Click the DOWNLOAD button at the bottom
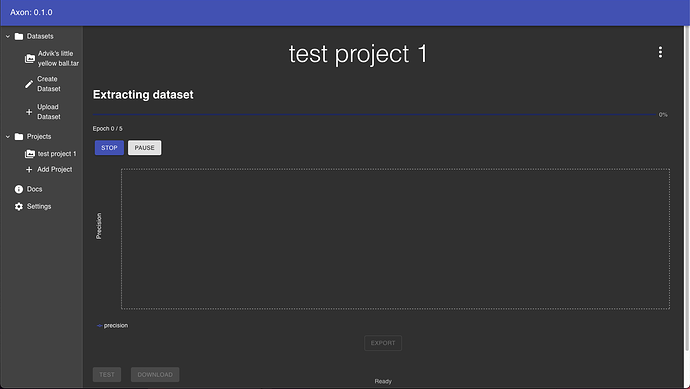This screenshot has width=690, height=389. tap(155, 374)
